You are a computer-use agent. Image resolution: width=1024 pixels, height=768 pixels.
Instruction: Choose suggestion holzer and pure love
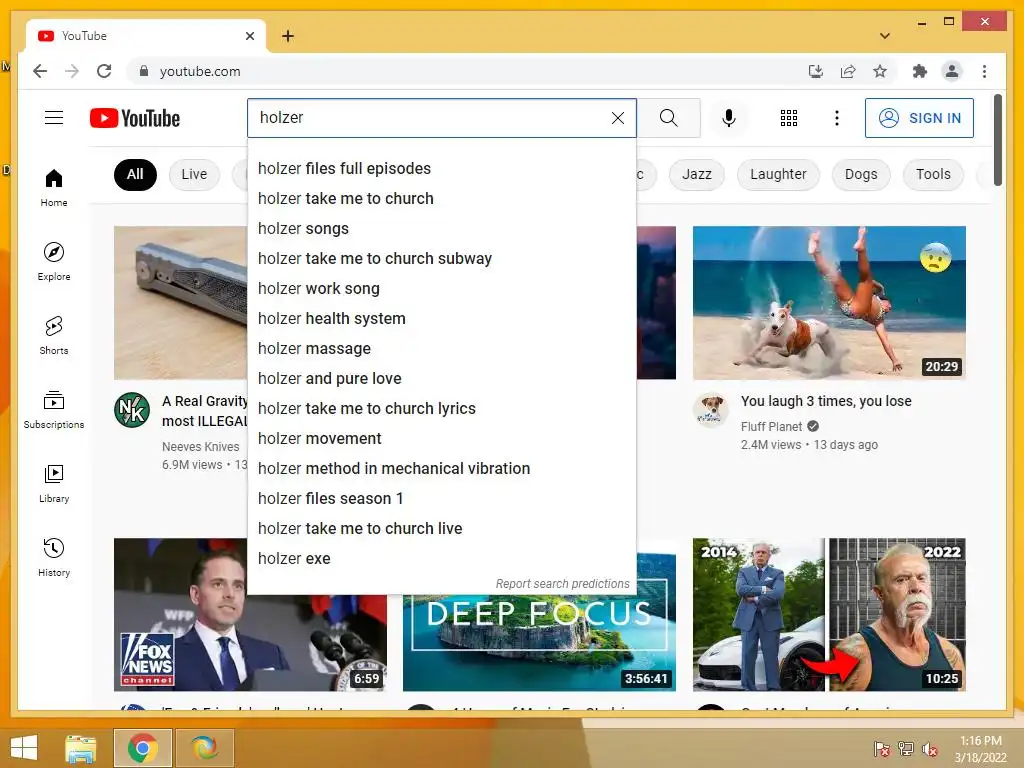(x=441, y=379)
